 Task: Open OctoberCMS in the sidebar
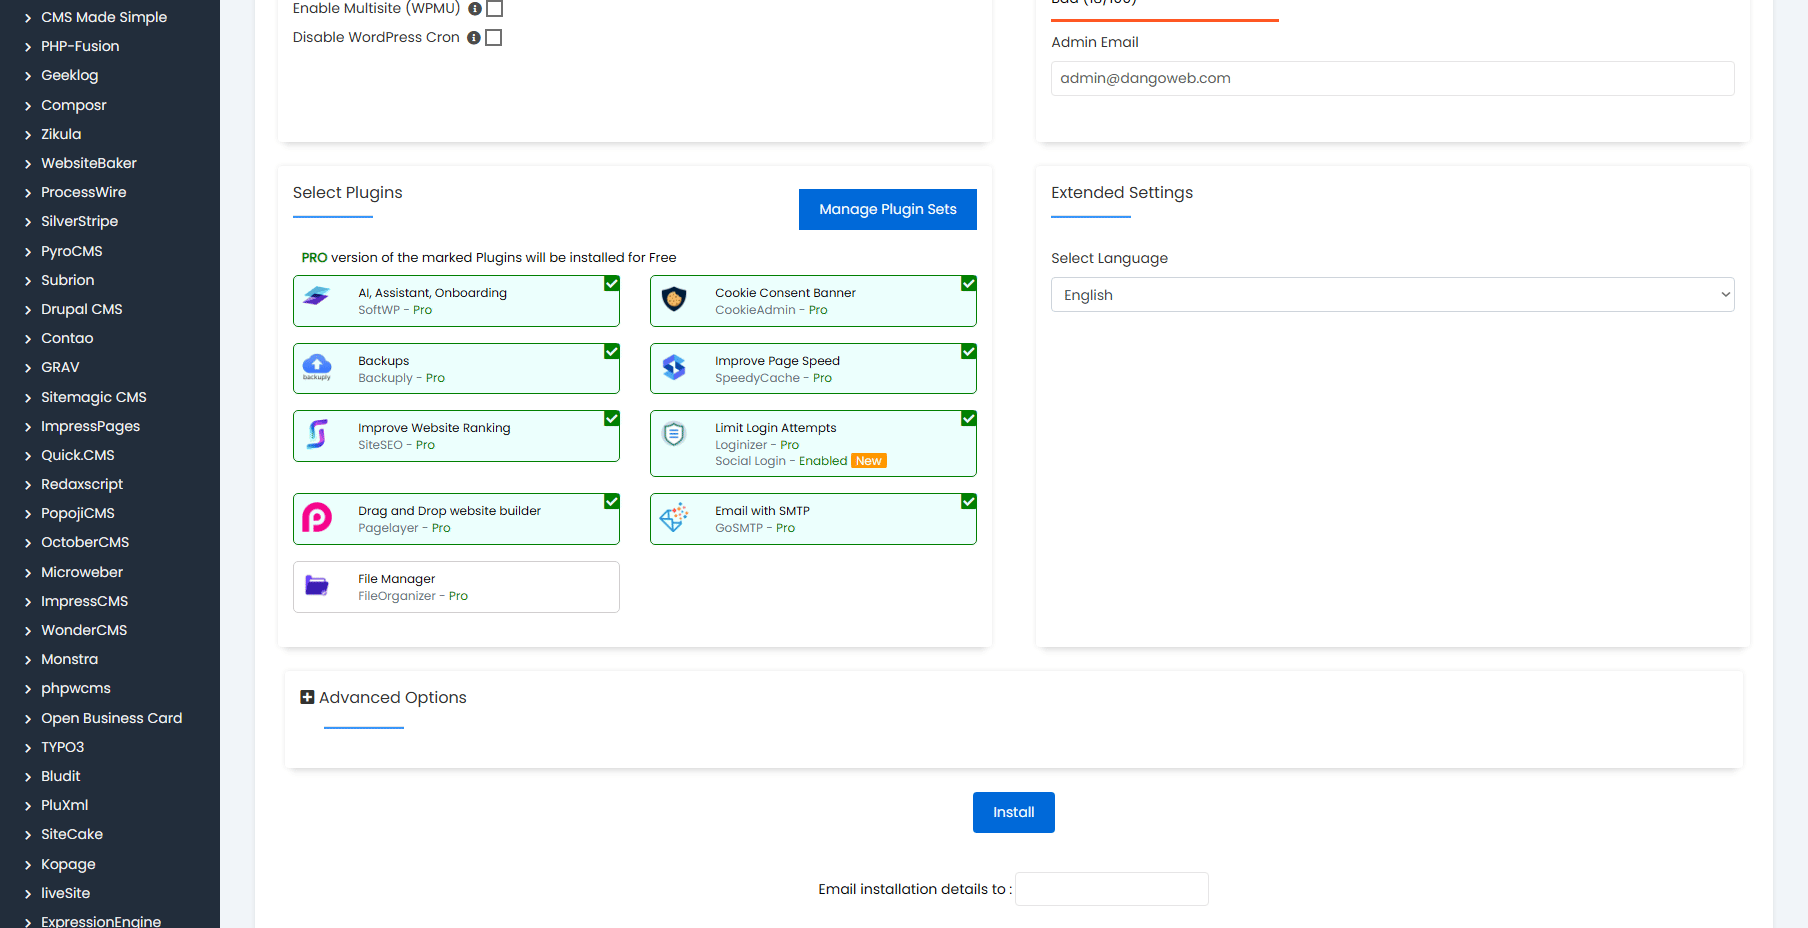point(85,542)
